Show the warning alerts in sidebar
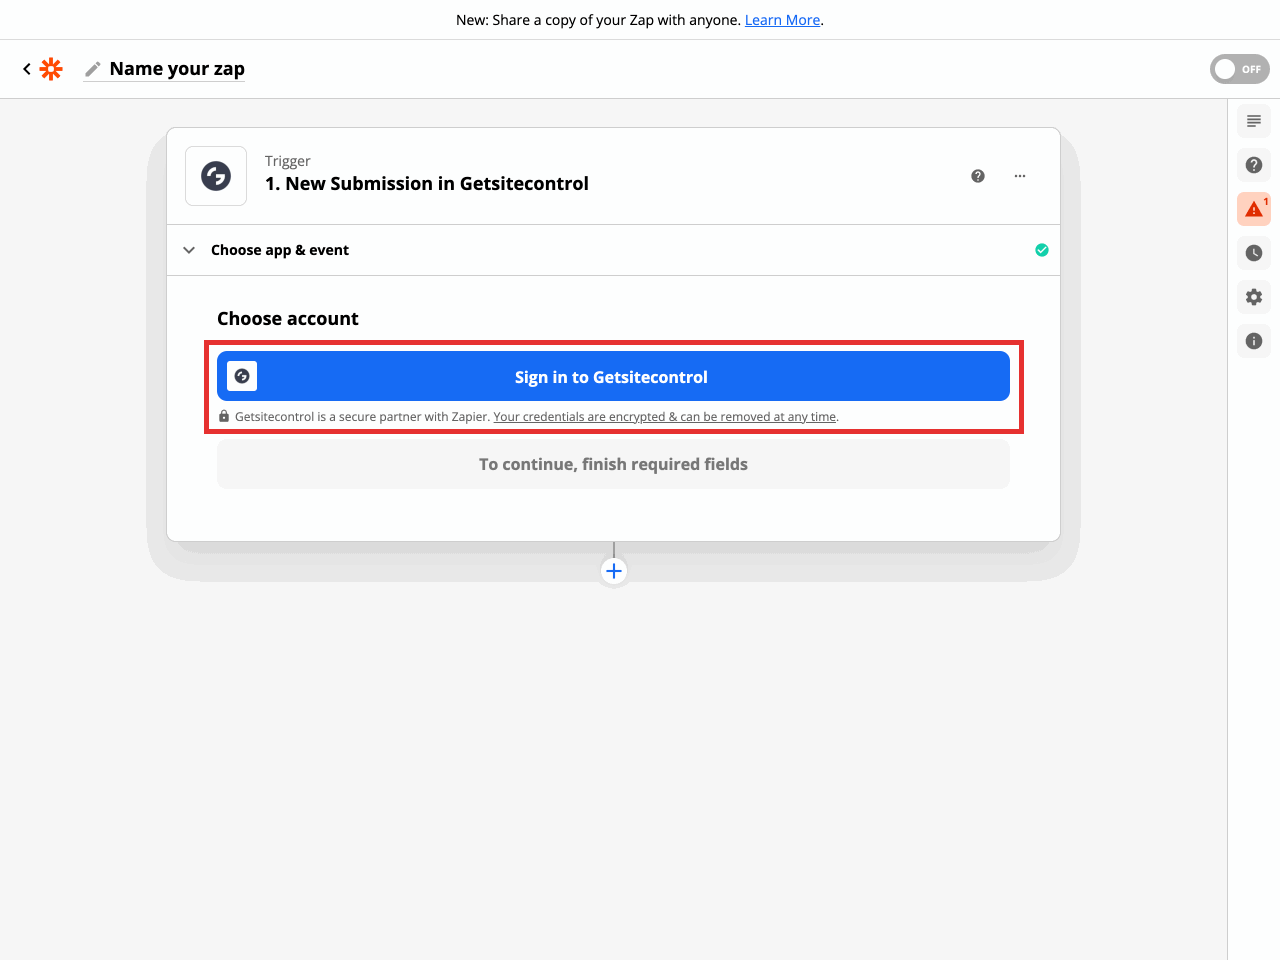1280x960 pixels. pos(1254,209)
